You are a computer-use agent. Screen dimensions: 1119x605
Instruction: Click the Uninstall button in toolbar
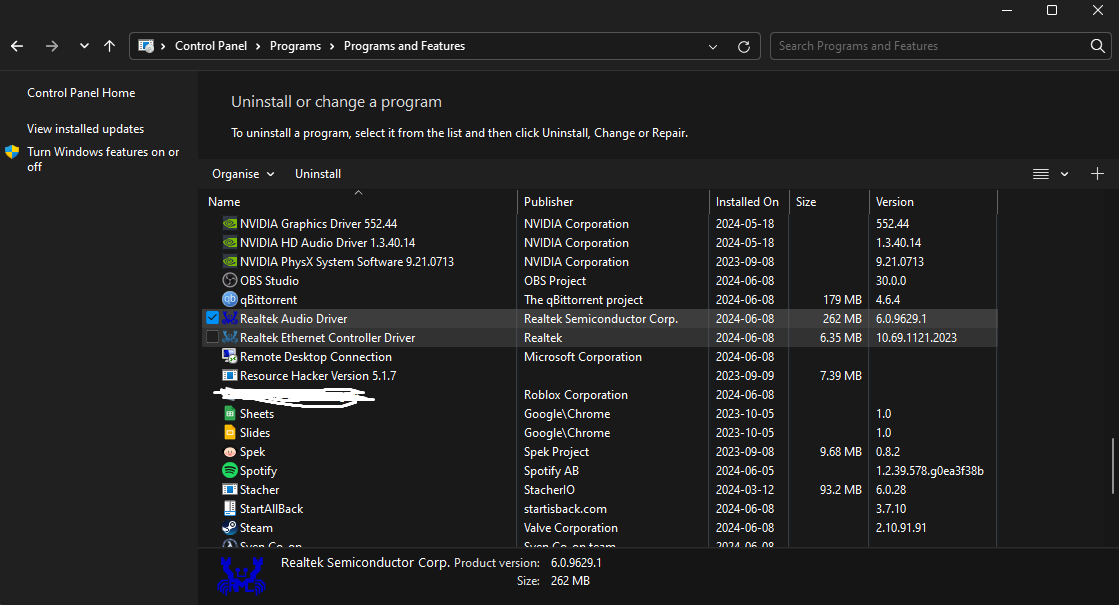(x=318, y=174)
